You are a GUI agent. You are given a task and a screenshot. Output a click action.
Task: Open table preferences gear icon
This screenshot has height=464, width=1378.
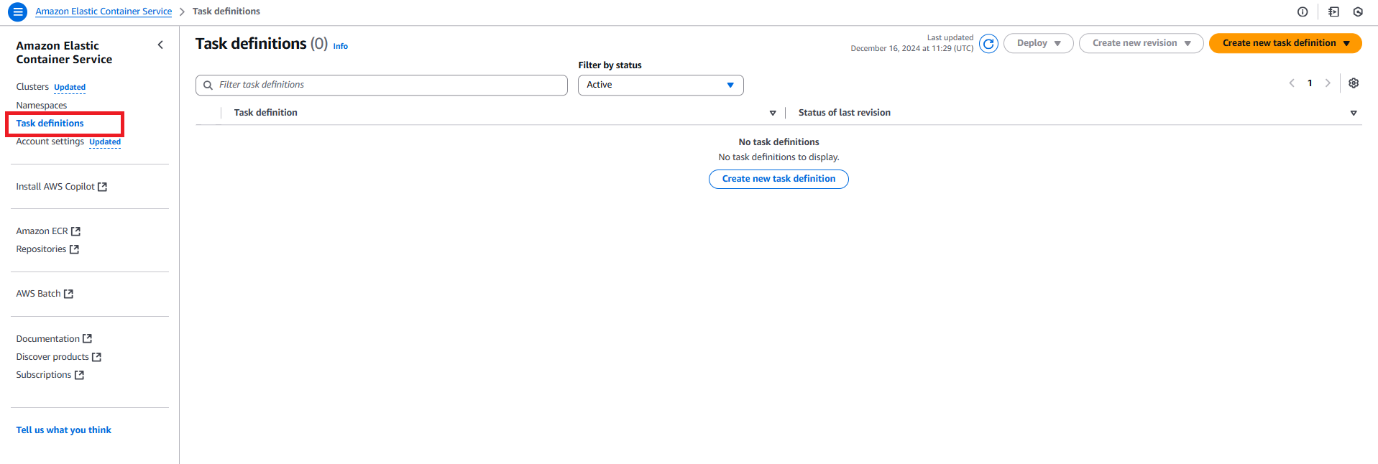pyautogui.click(x=1354, y=83)
